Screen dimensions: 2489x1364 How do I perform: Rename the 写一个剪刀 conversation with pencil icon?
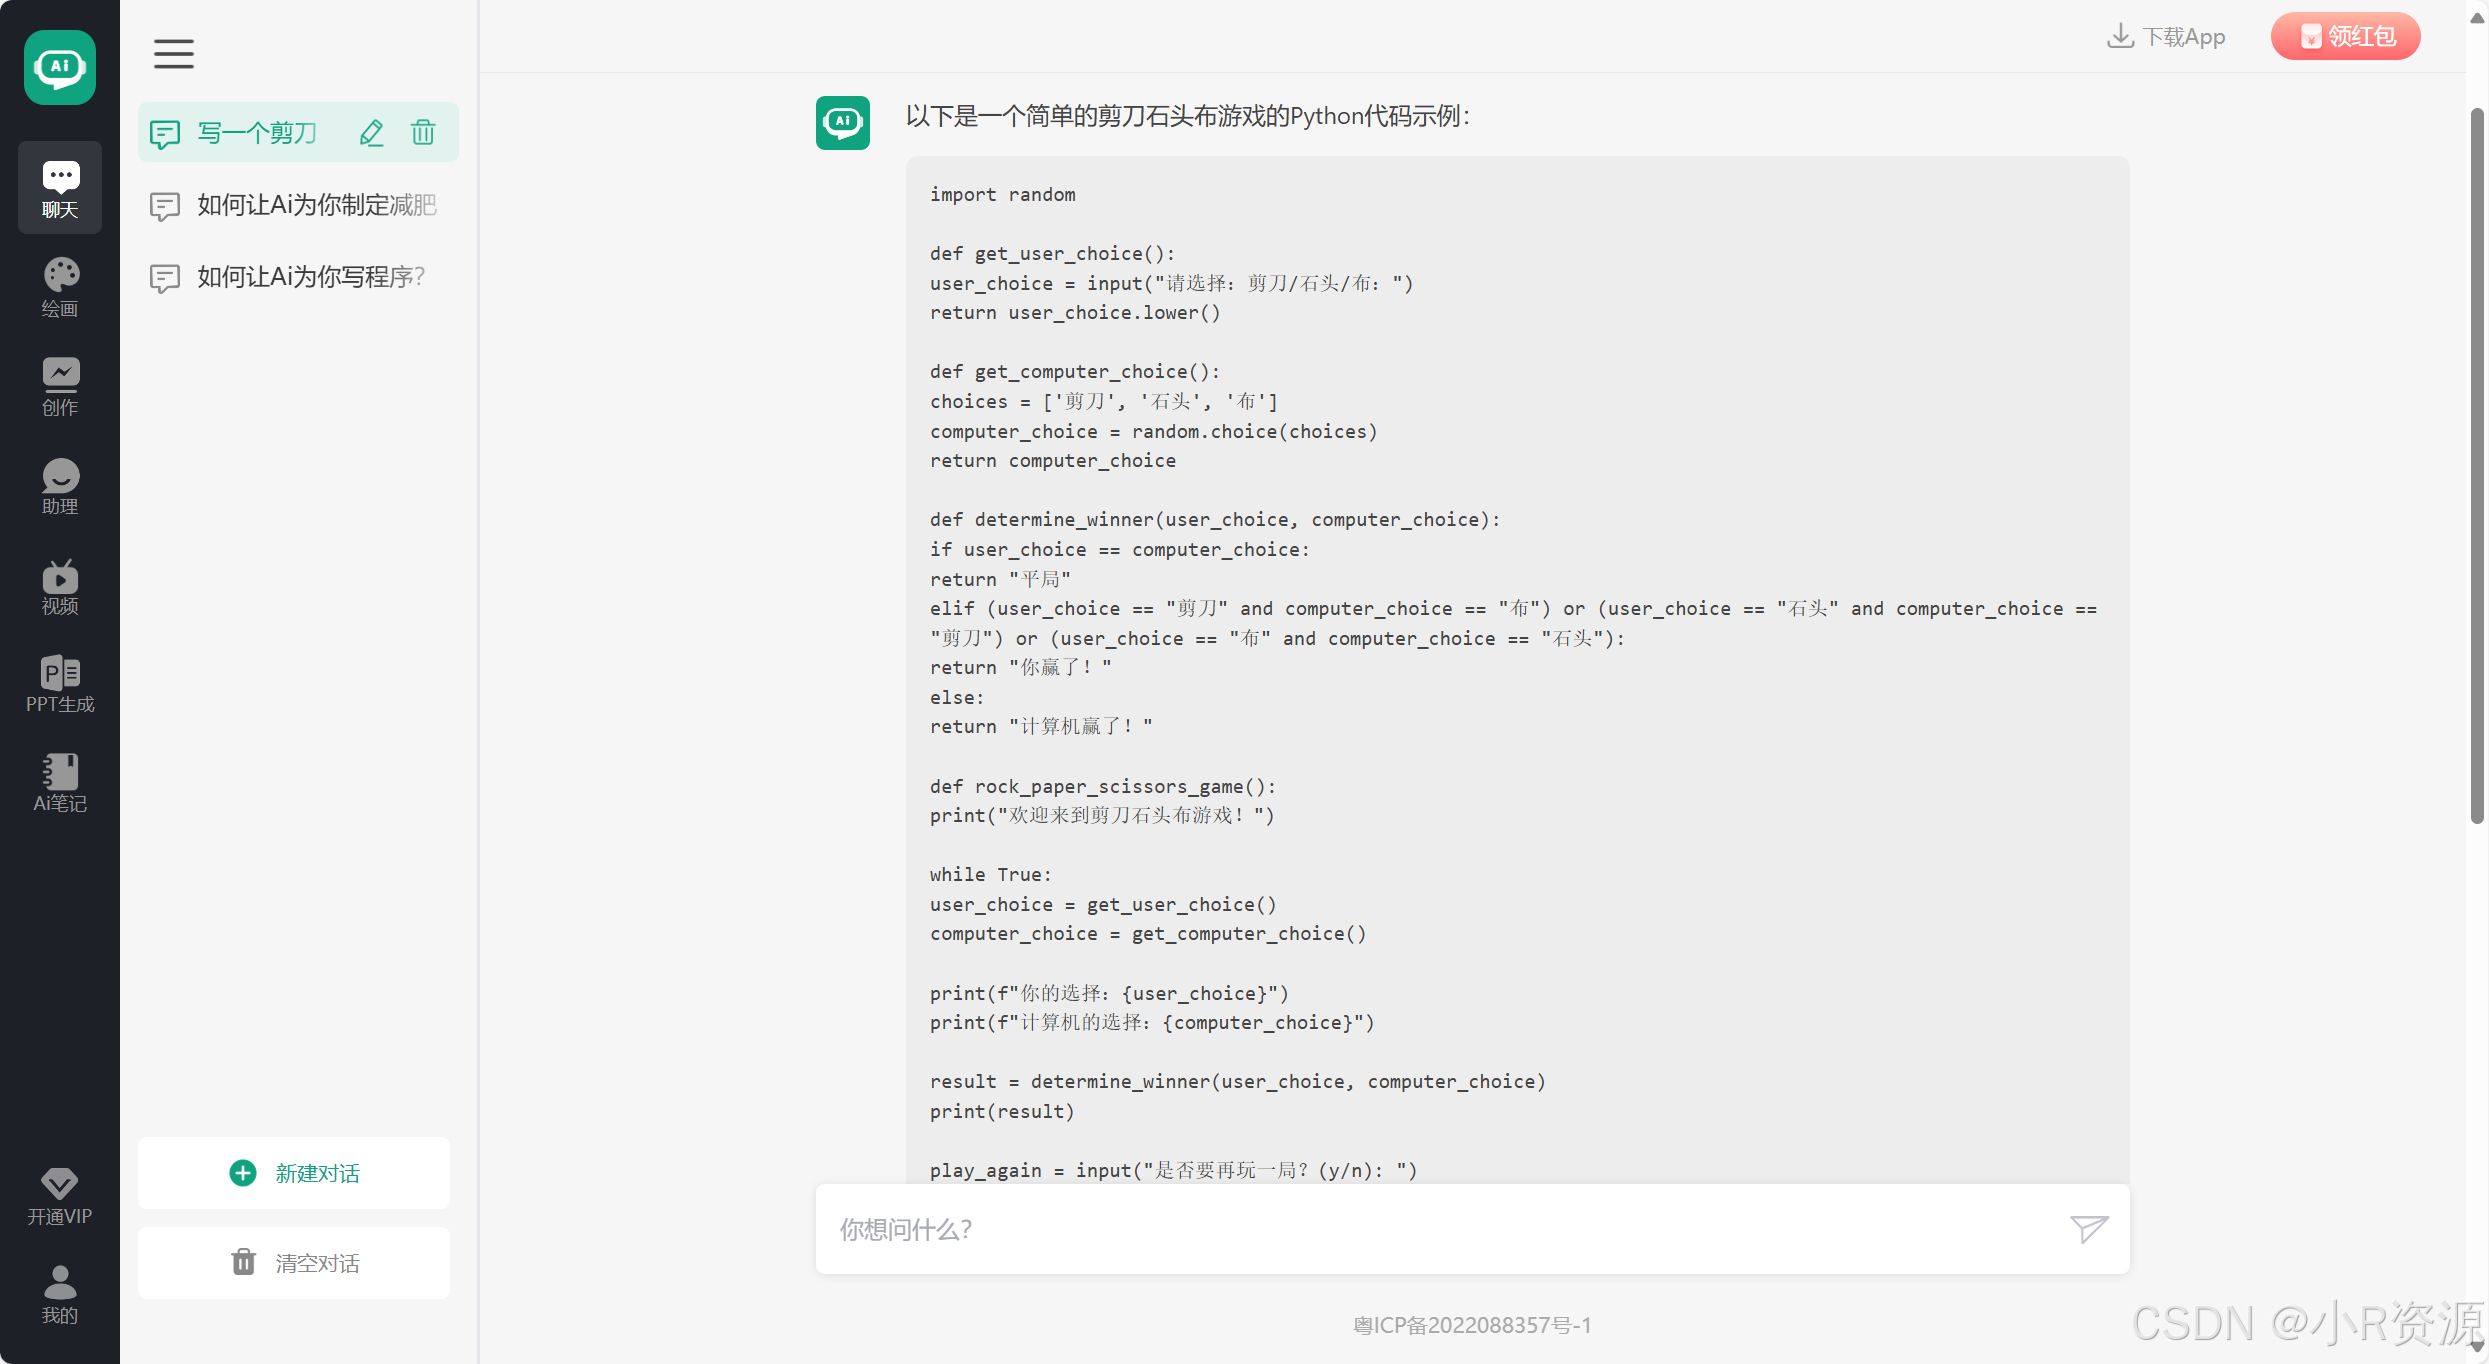pos(371,132)
